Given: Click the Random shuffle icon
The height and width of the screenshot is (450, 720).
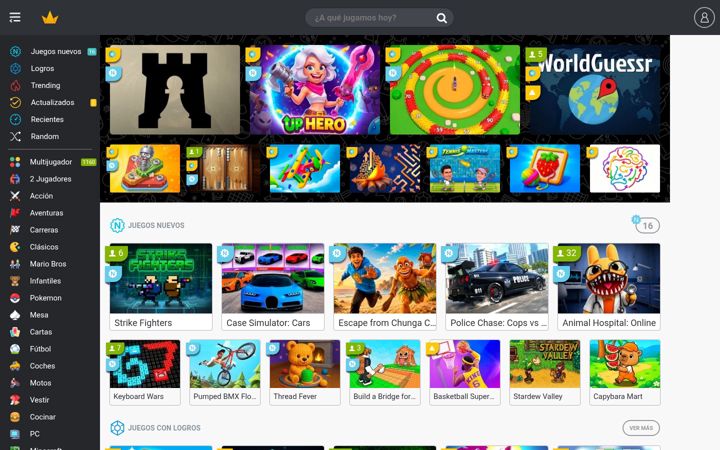Looking at the screenshot, I should [x=16, y=136].
